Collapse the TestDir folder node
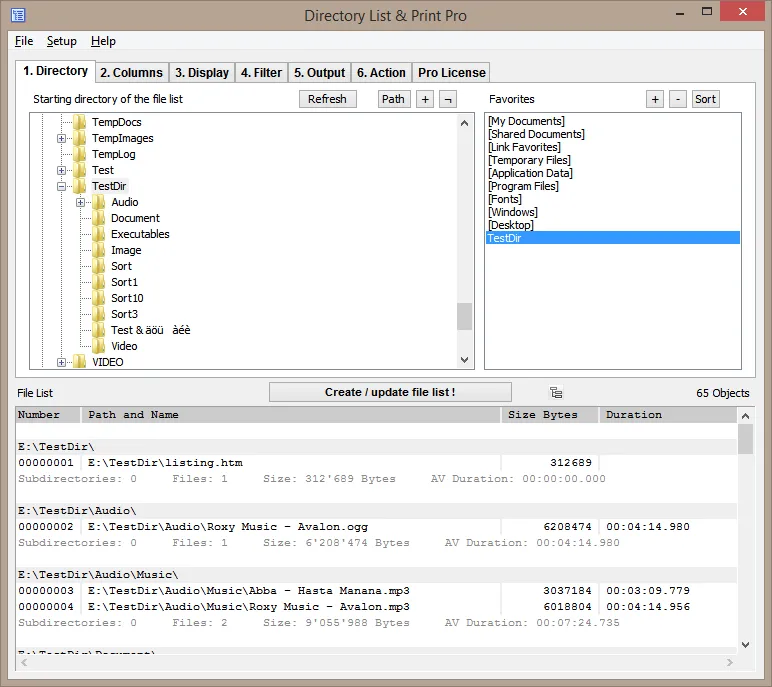The image size is (772, 687). [x=61, y=186]
